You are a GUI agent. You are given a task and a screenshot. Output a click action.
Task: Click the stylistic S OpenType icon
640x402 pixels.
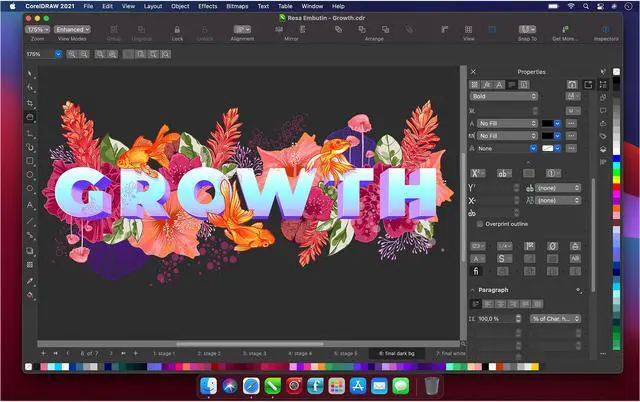[502, 258]
